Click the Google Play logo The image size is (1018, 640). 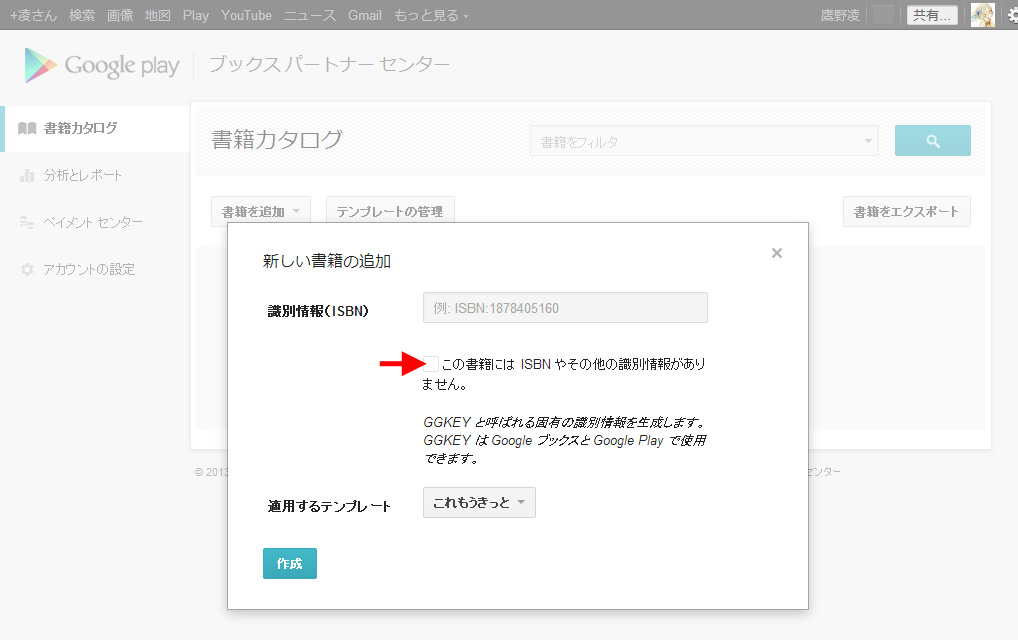point(102,65)
